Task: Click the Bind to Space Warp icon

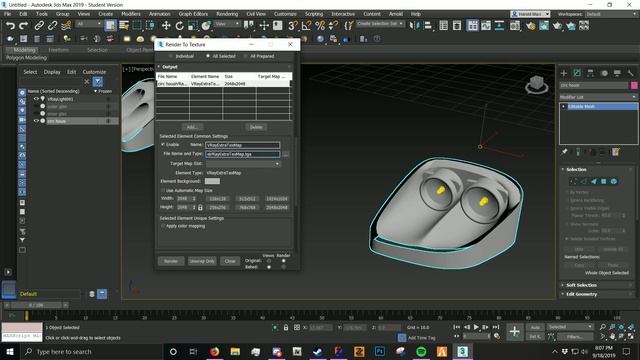Action: 66,26
